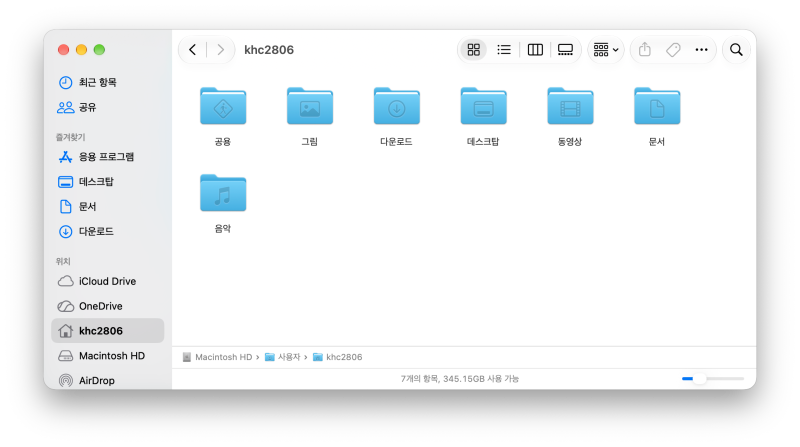
Task: Close the Finder window with red button
Action: [63, 49]
